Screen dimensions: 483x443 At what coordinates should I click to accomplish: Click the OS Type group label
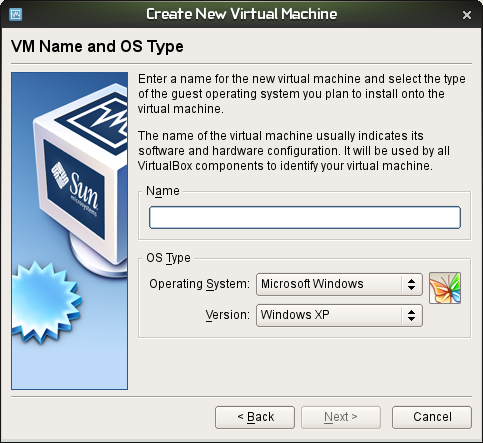point(168,258)
